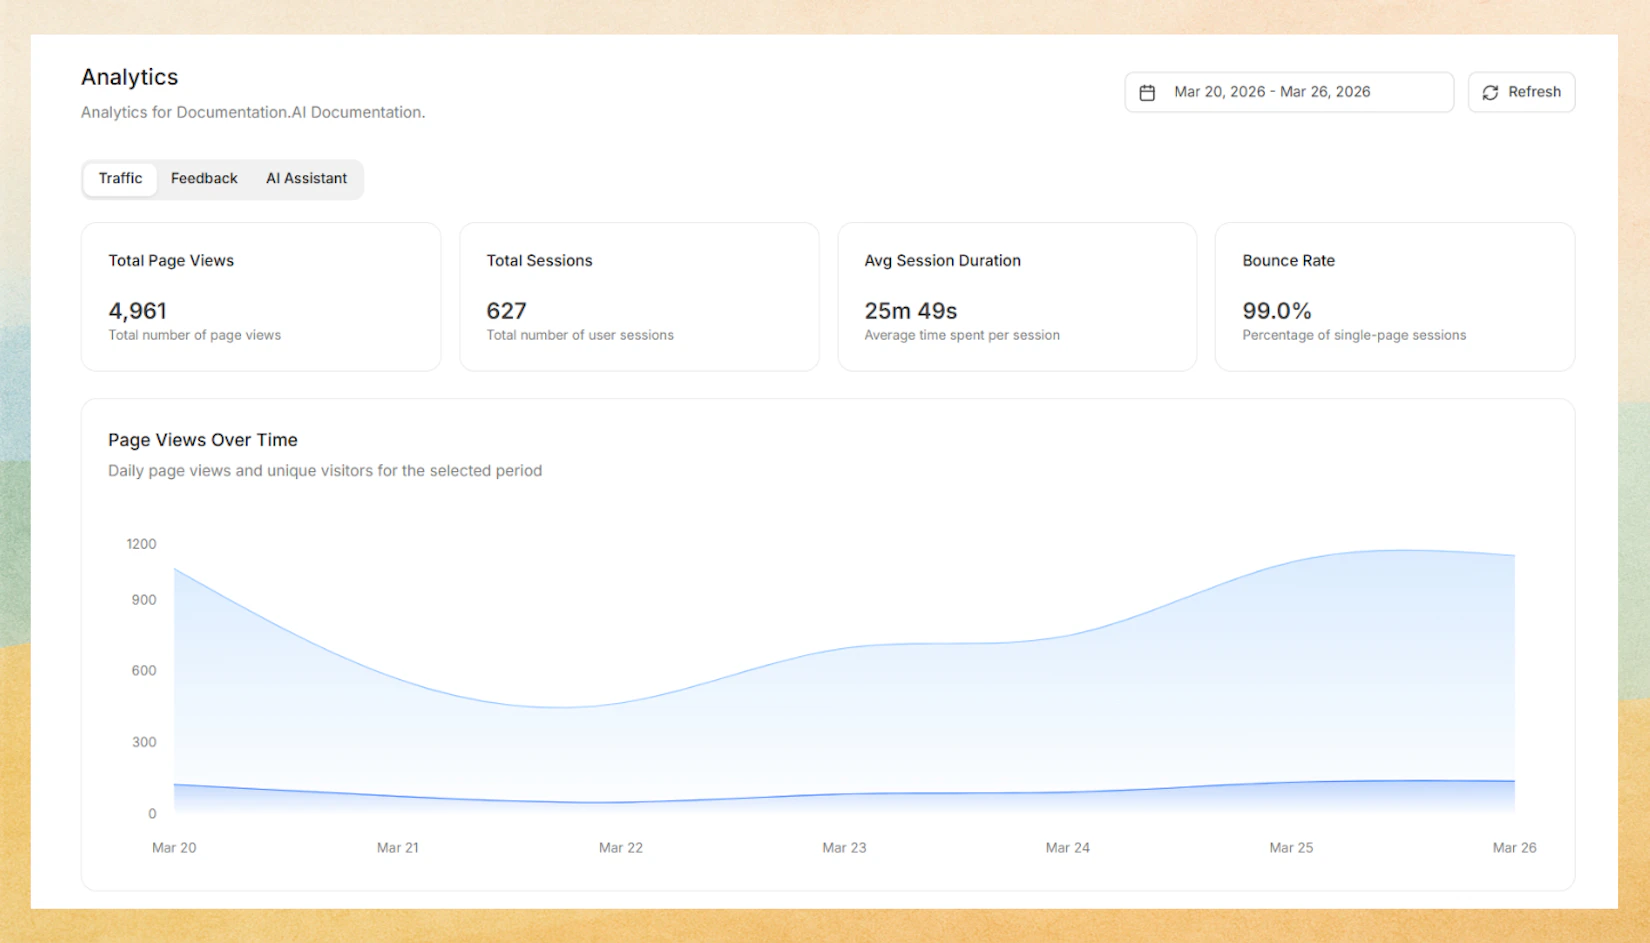The height and width of the screenshot is (943, 1650).
Task: Click the 4,961 page views value
Action: [x=138, y=311]
